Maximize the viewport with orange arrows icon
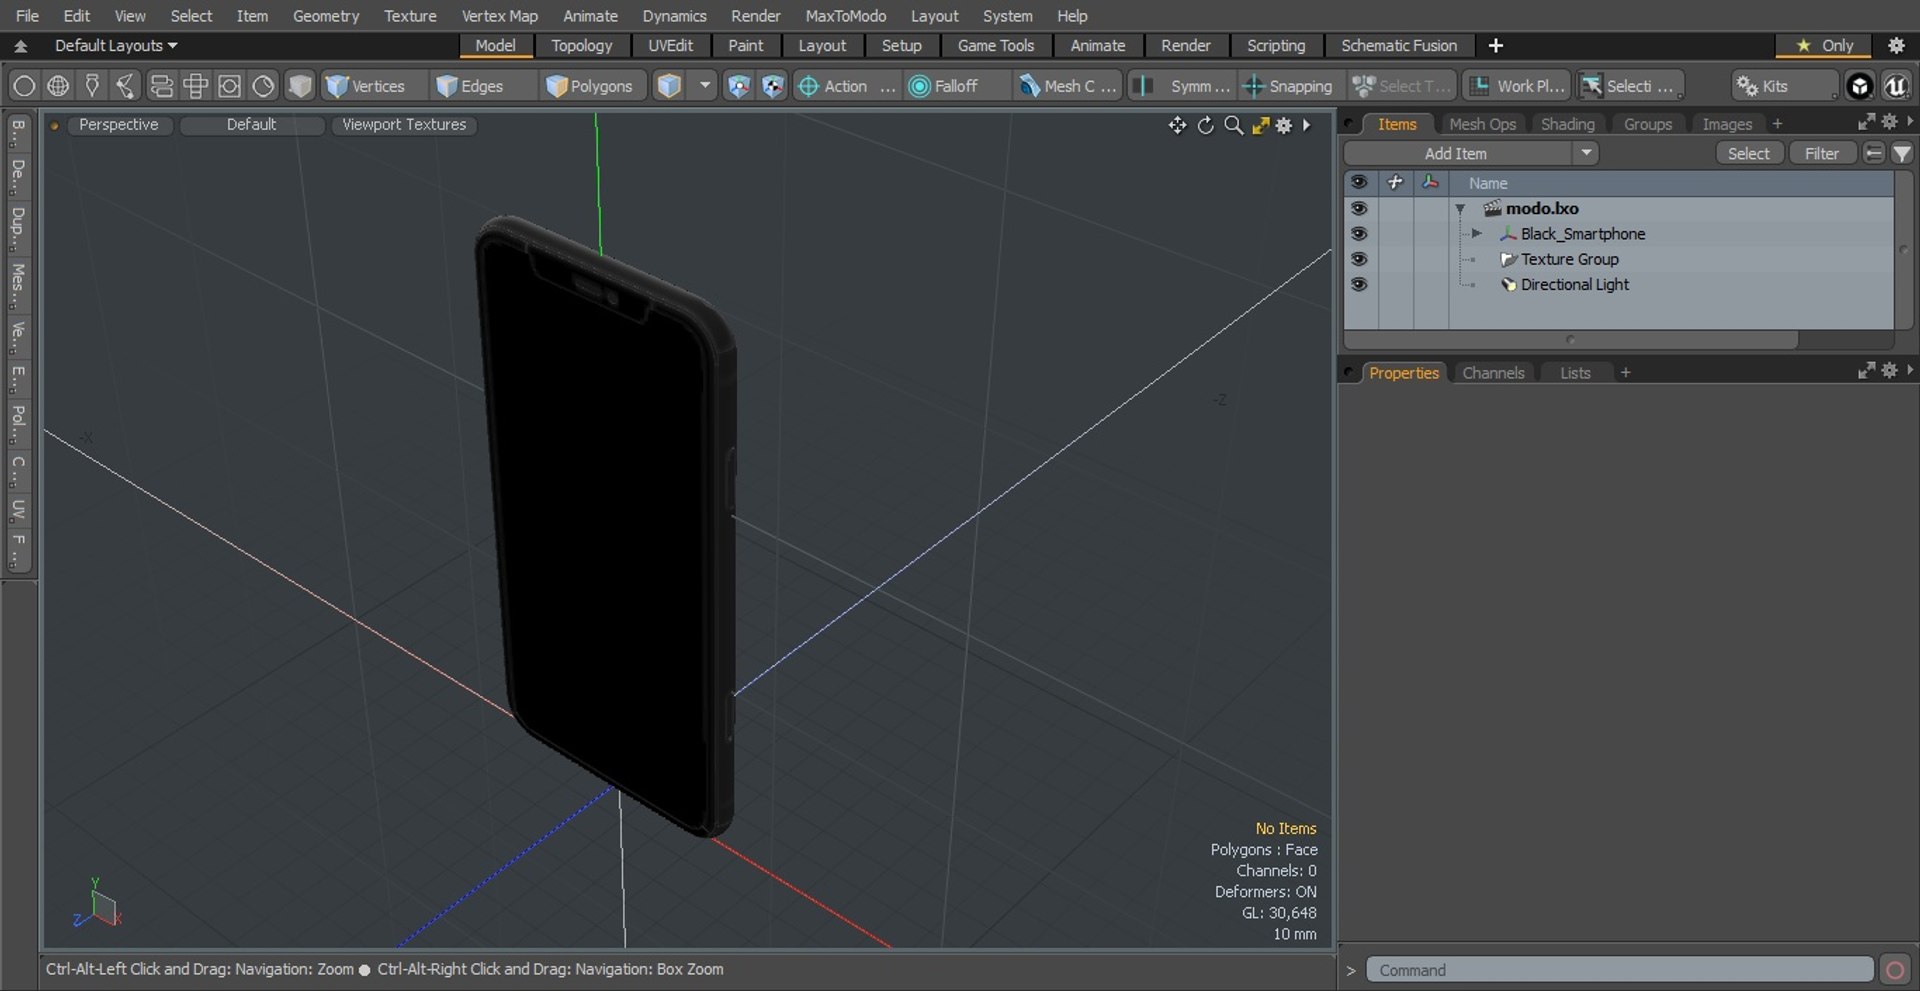 pos(1260,125)
